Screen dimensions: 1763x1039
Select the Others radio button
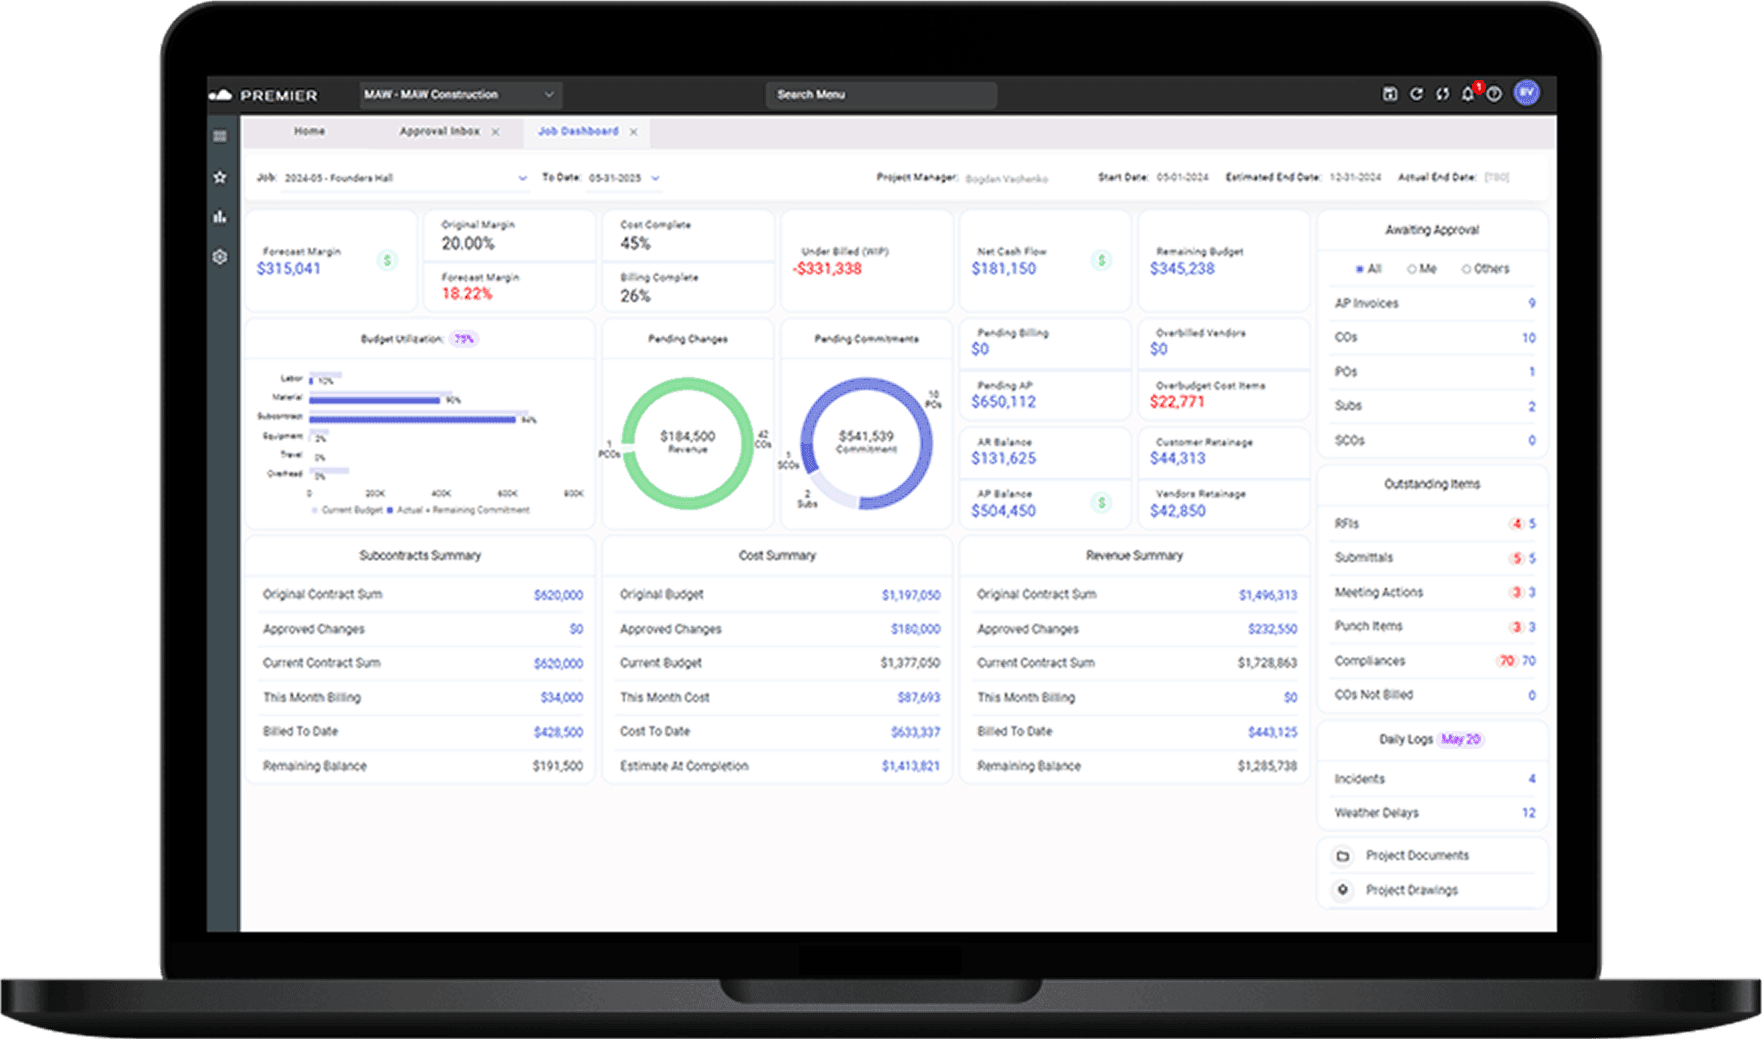[1466, 269]
